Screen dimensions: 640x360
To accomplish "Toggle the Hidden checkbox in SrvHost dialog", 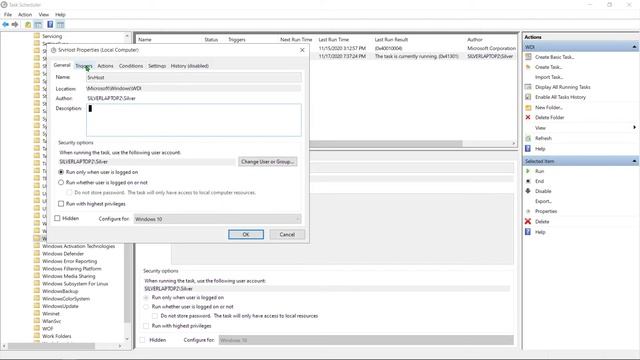I will click(58, 218).
